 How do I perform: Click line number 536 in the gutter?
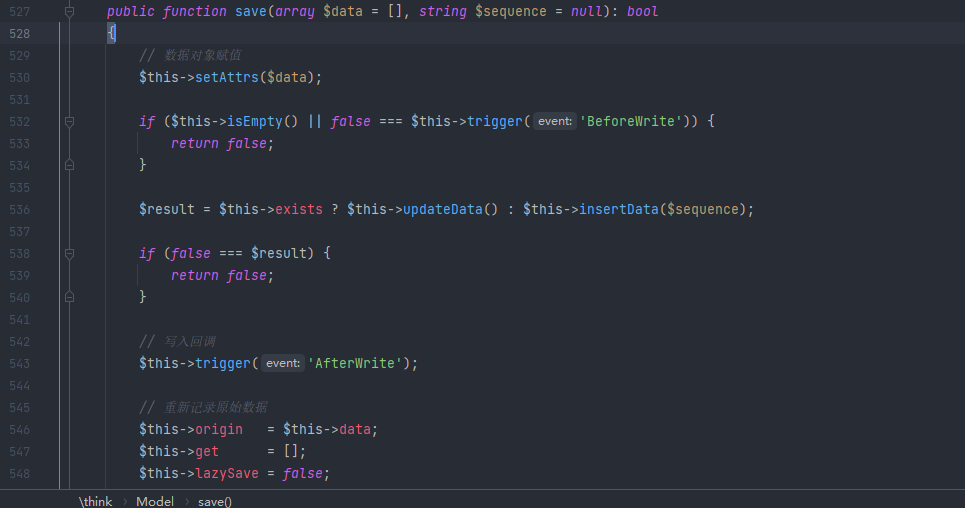click(x=19, y=209)
